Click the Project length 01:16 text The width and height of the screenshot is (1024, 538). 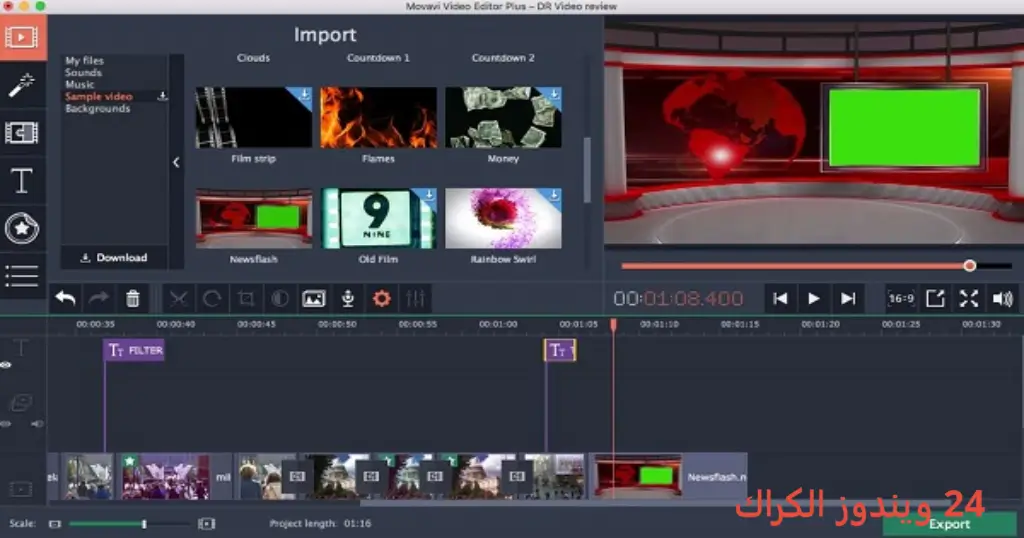[x=320, y=524]
